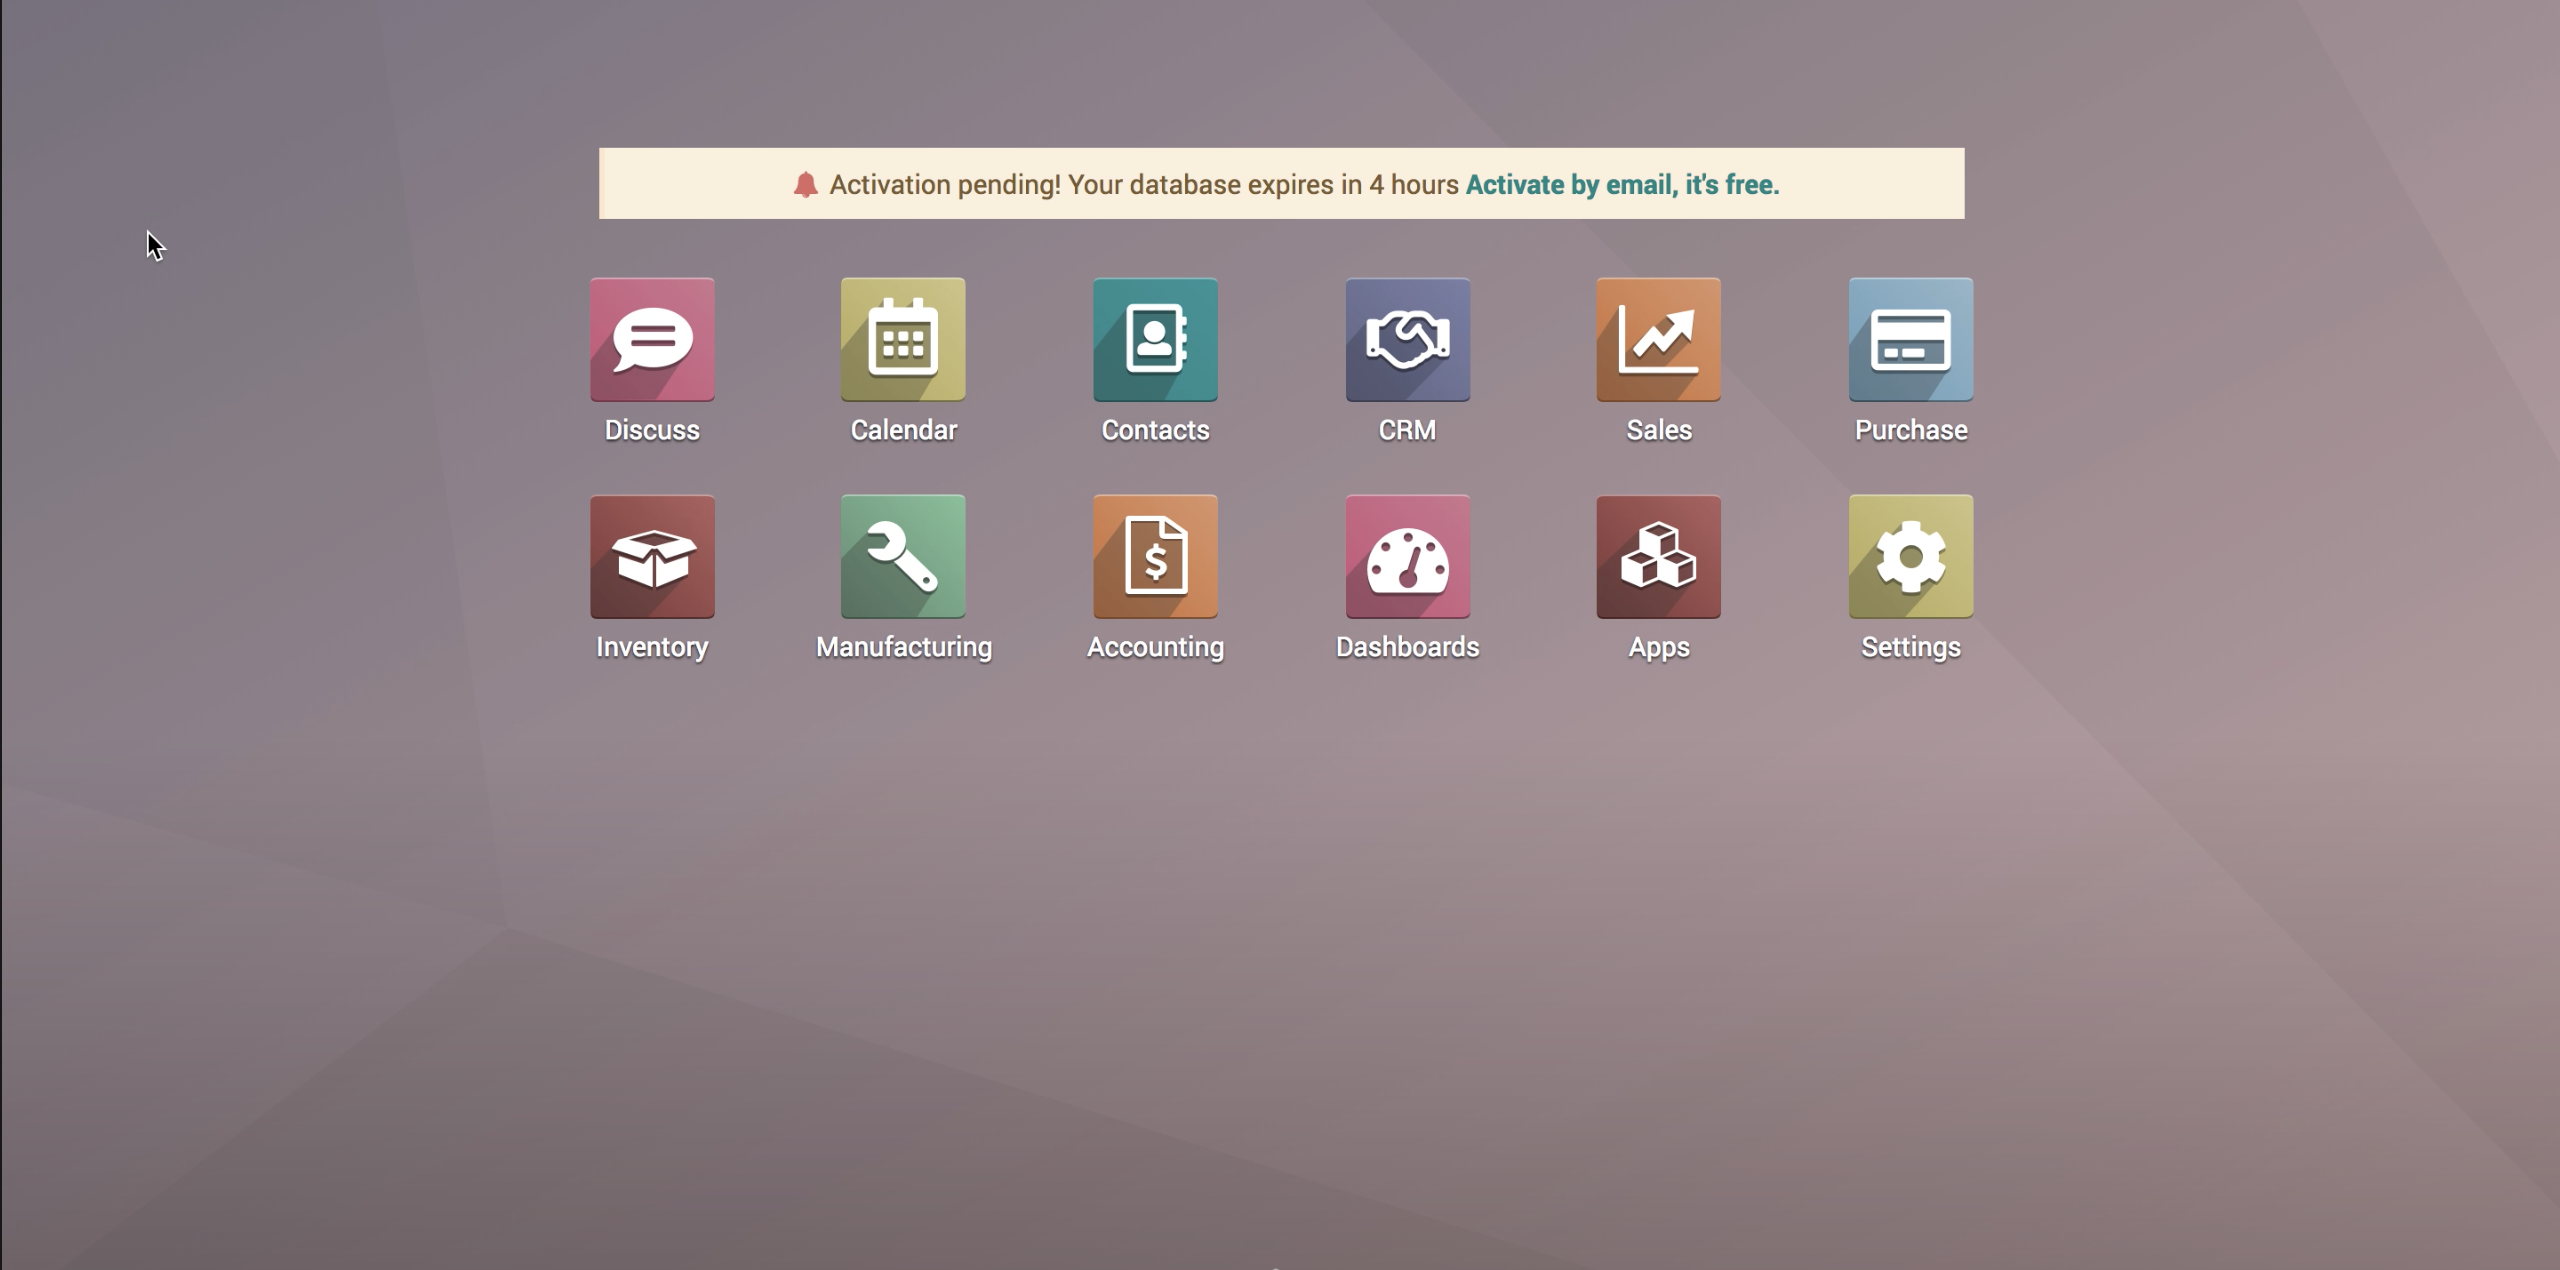Open the Apps module store
Screen dimensions: 2560x1270
[1658, 557]
